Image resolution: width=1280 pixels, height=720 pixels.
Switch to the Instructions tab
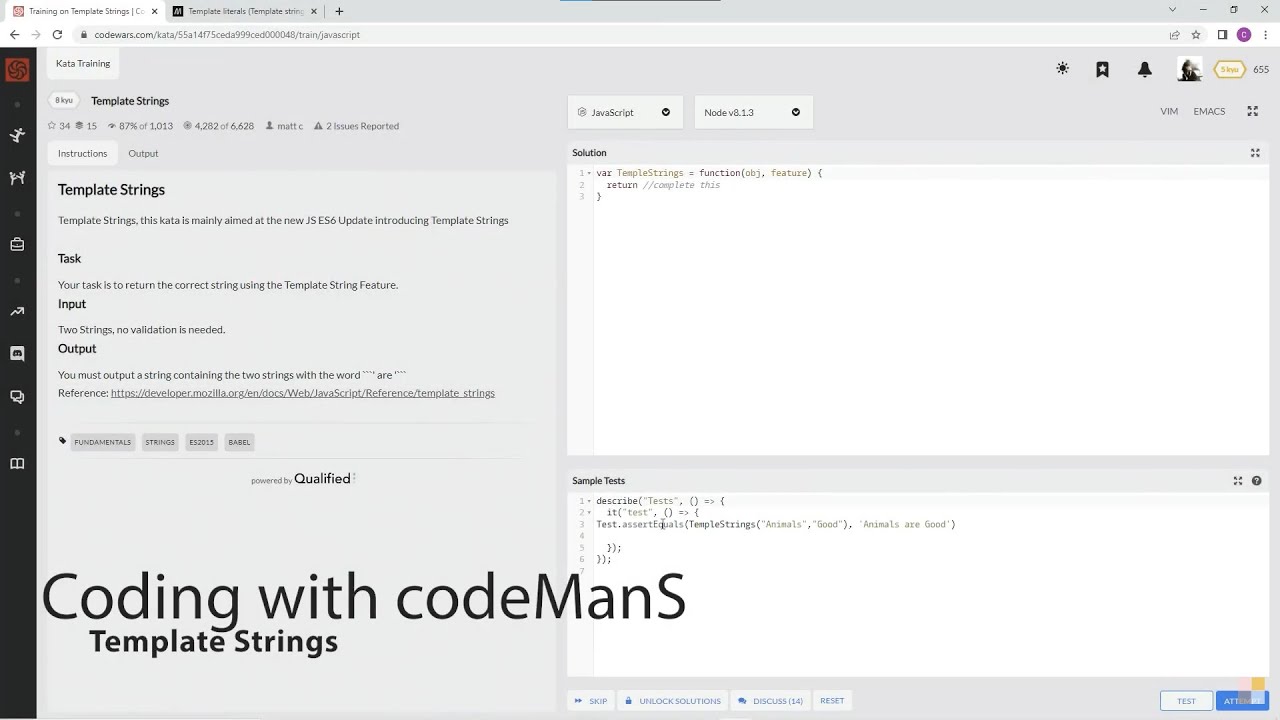(82, 153)
